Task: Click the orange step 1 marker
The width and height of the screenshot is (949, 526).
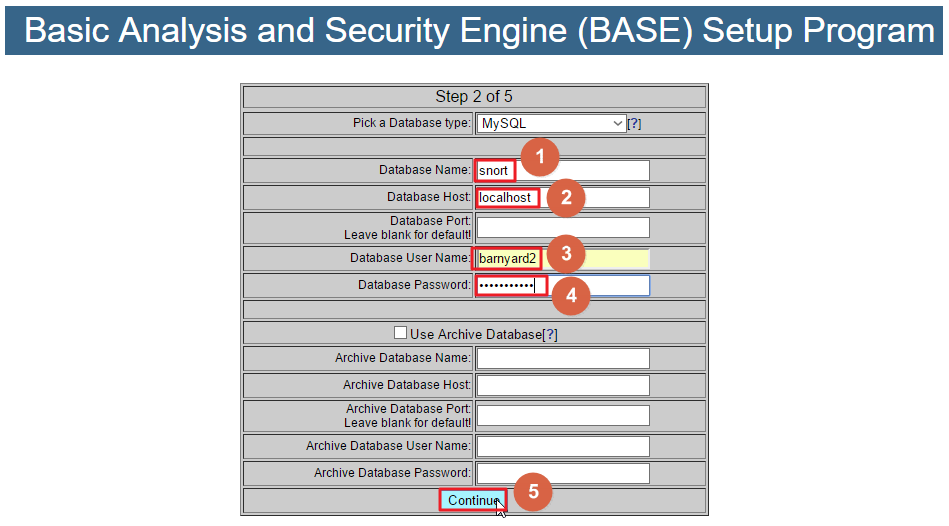Action: point(540,157)
